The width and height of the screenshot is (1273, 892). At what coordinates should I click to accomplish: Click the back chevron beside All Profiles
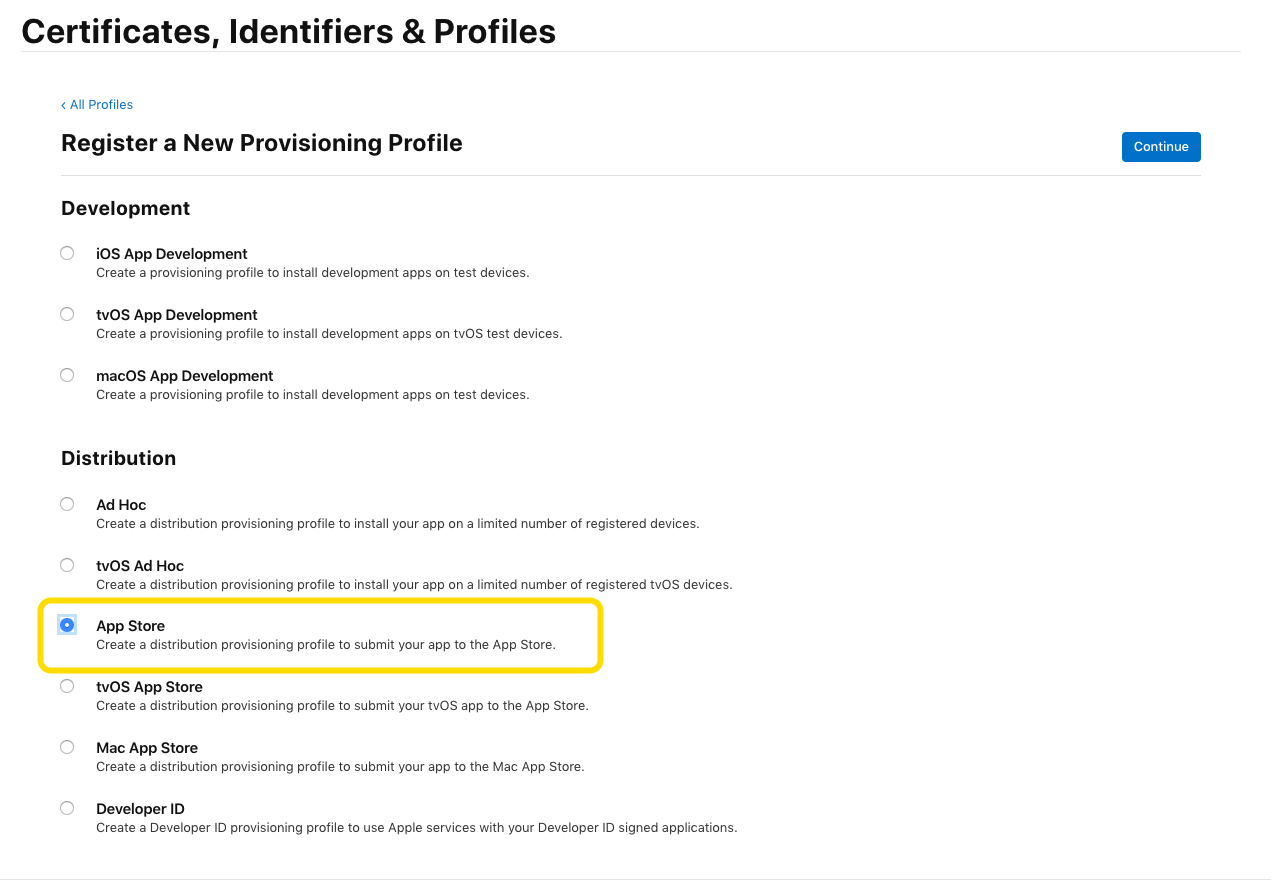(x=64, y=104)
